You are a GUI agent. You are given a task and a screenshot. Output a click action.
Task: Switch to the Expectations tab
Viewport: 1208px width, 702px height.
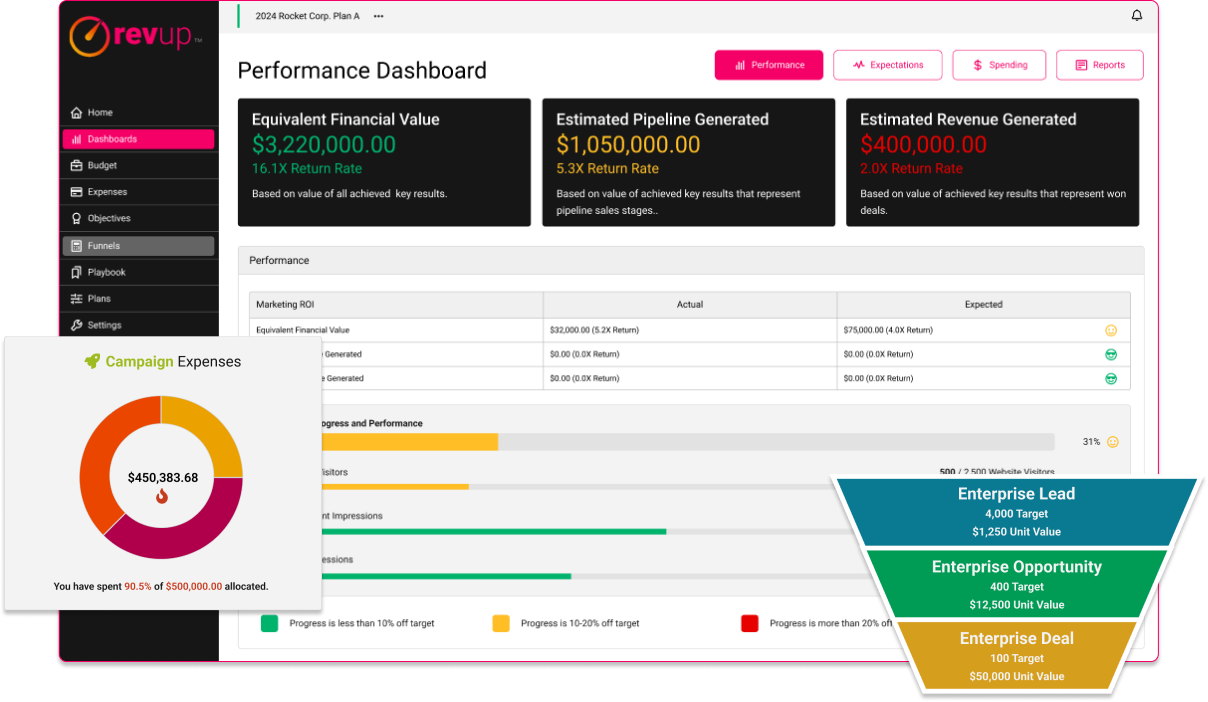[887, 64]
